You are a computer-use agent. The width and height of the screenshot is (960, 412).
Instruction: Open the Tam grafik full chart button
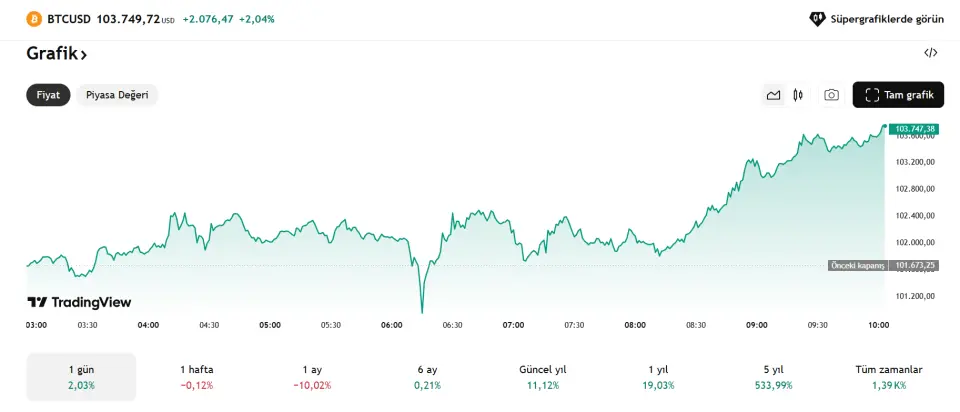[898, 95]
